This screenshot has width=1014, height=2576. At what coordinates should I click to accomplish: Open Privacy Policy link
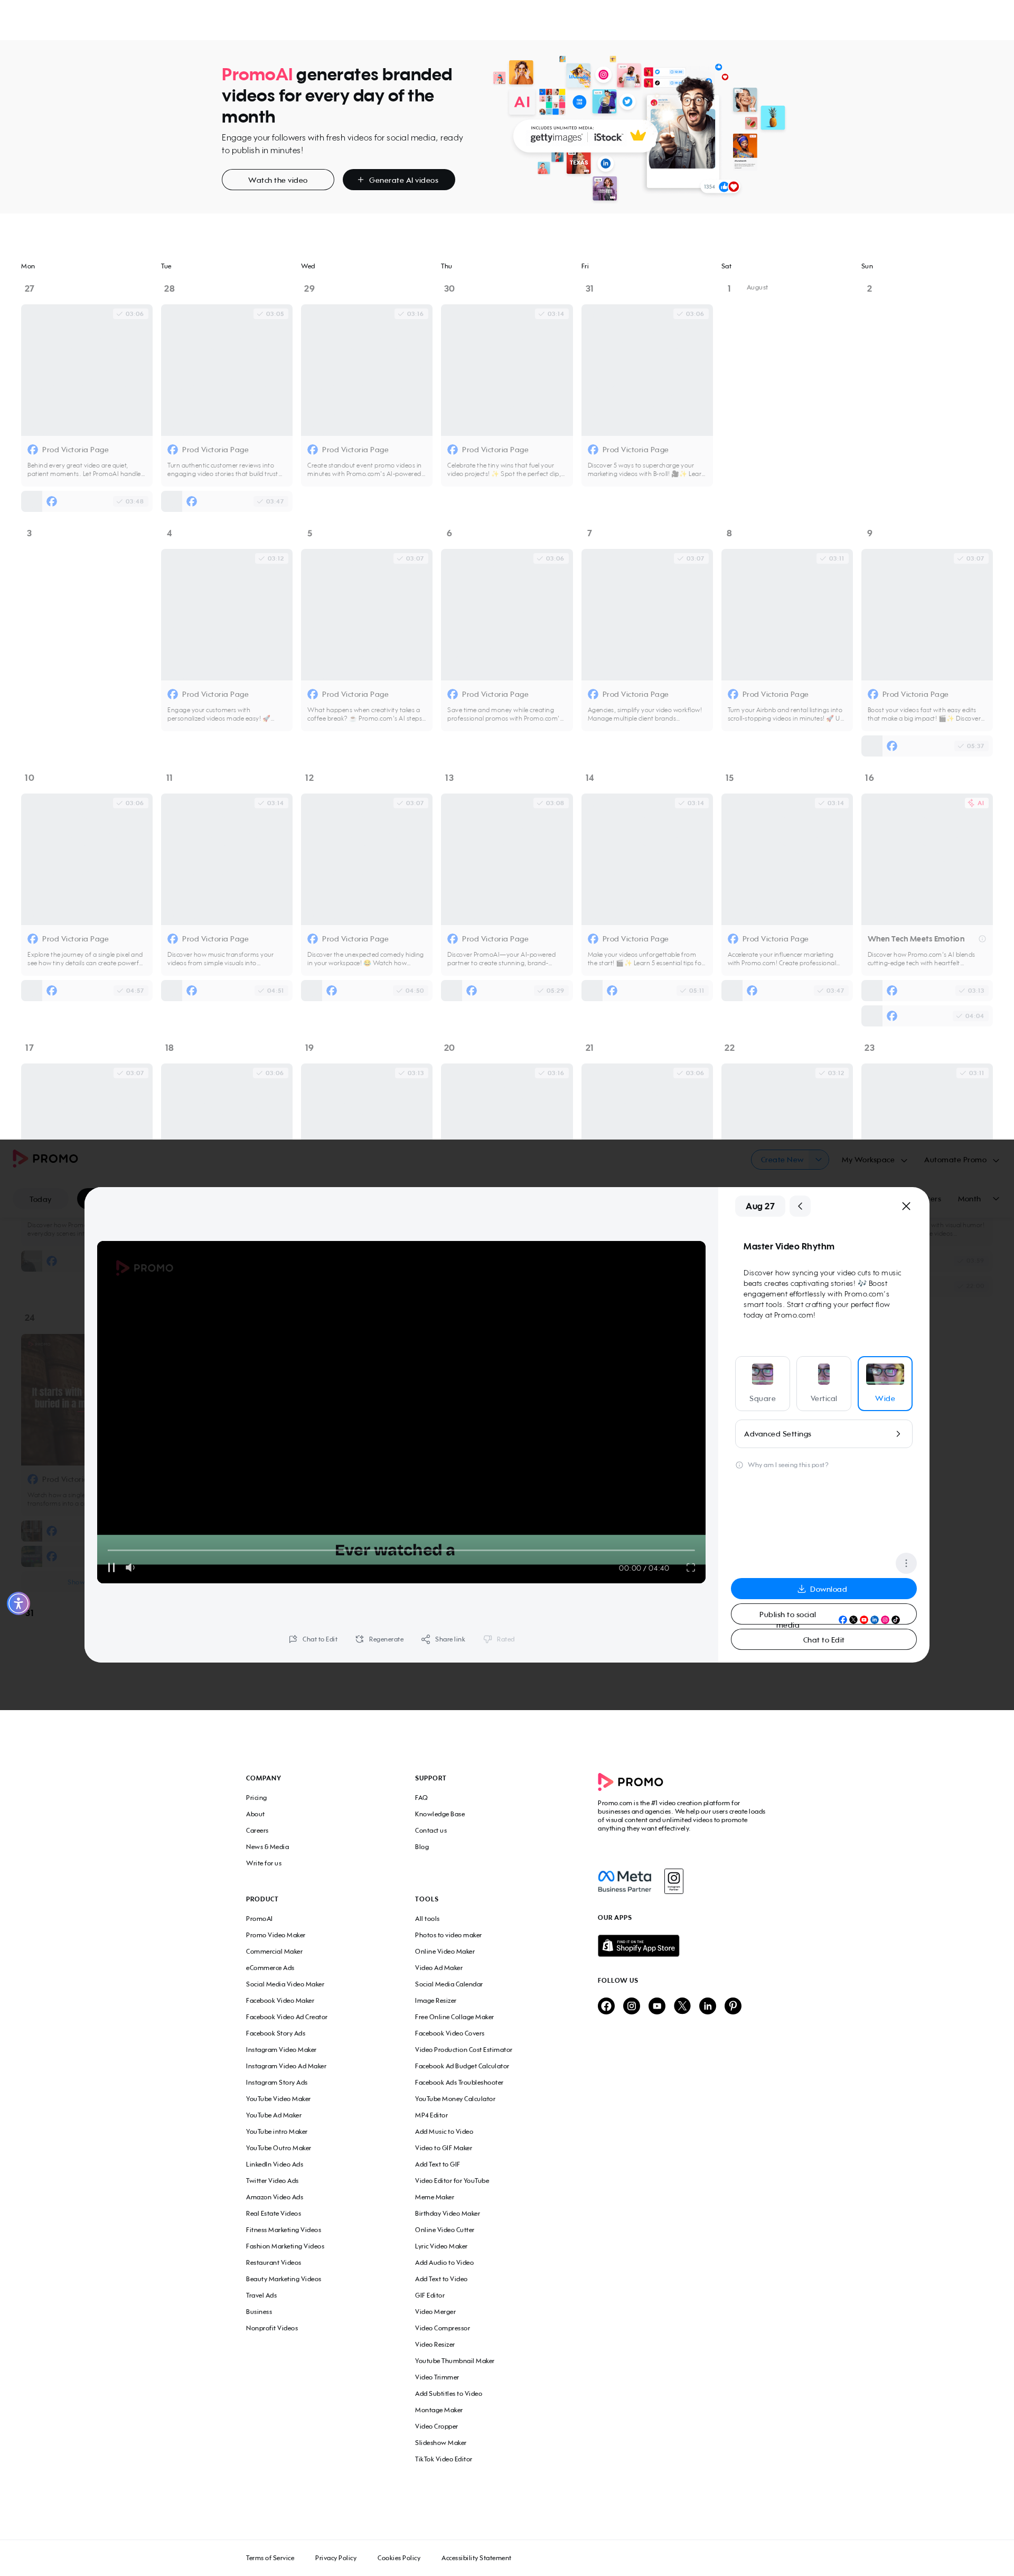[x=336, y=2558]
